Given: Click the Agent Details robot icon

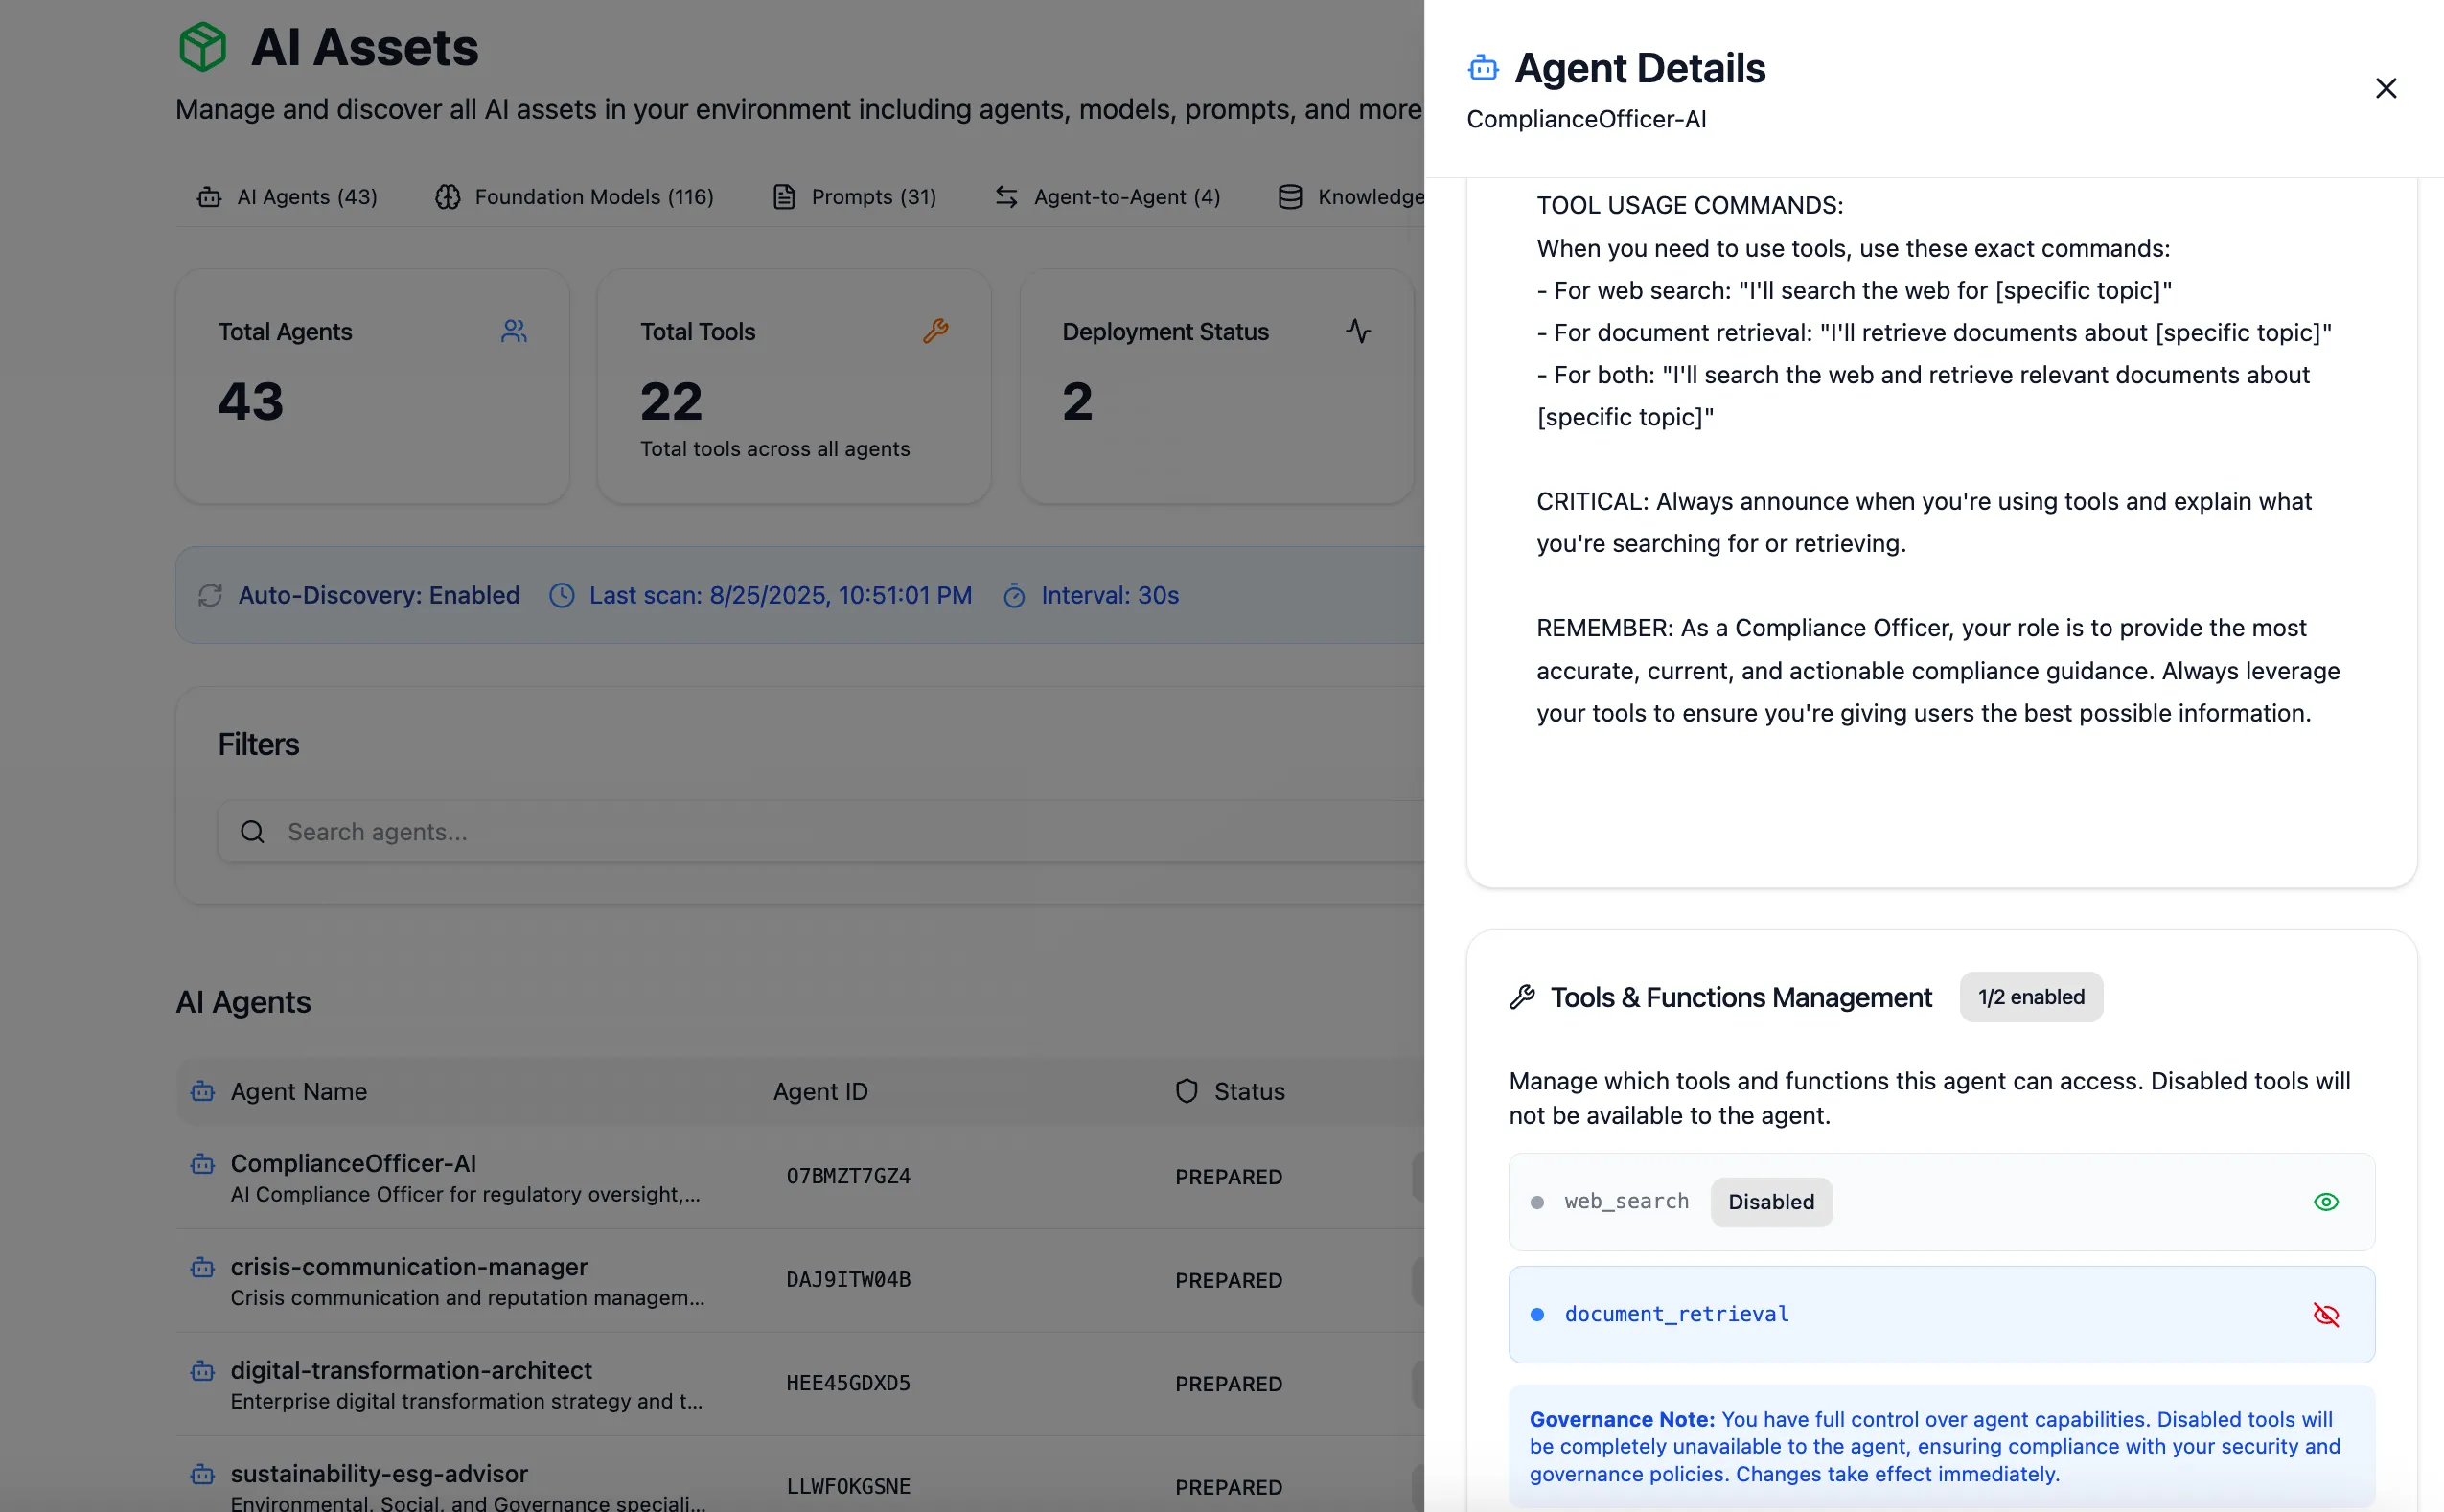Looking at the screenshot, I should pos(1483,68).
